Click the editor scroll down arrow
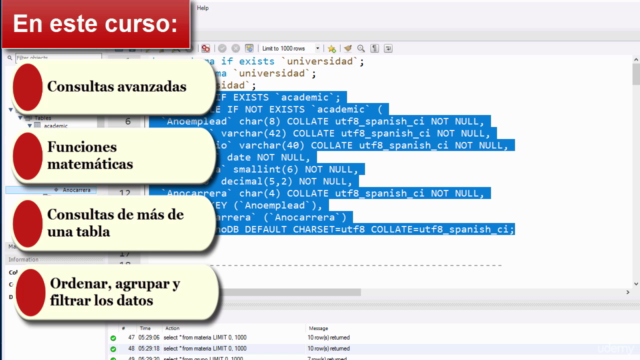 point(636,284)
